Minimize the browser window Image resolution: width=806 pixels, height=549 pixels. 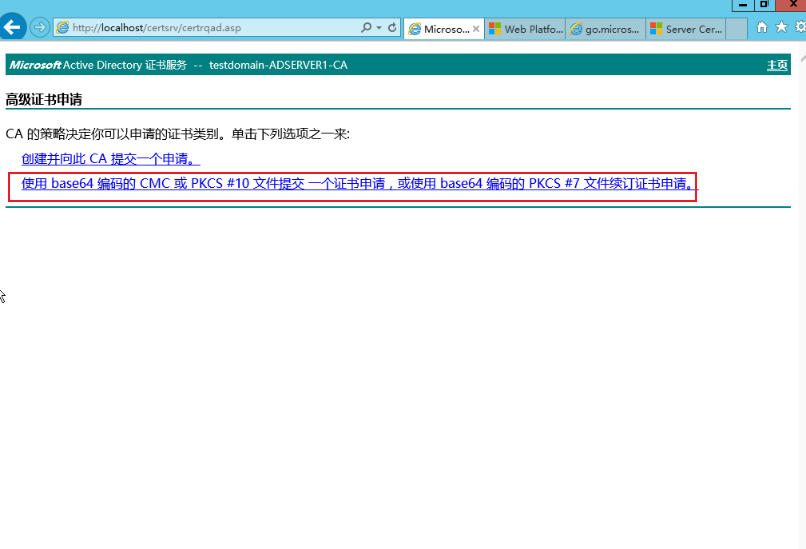pos(743,5)
